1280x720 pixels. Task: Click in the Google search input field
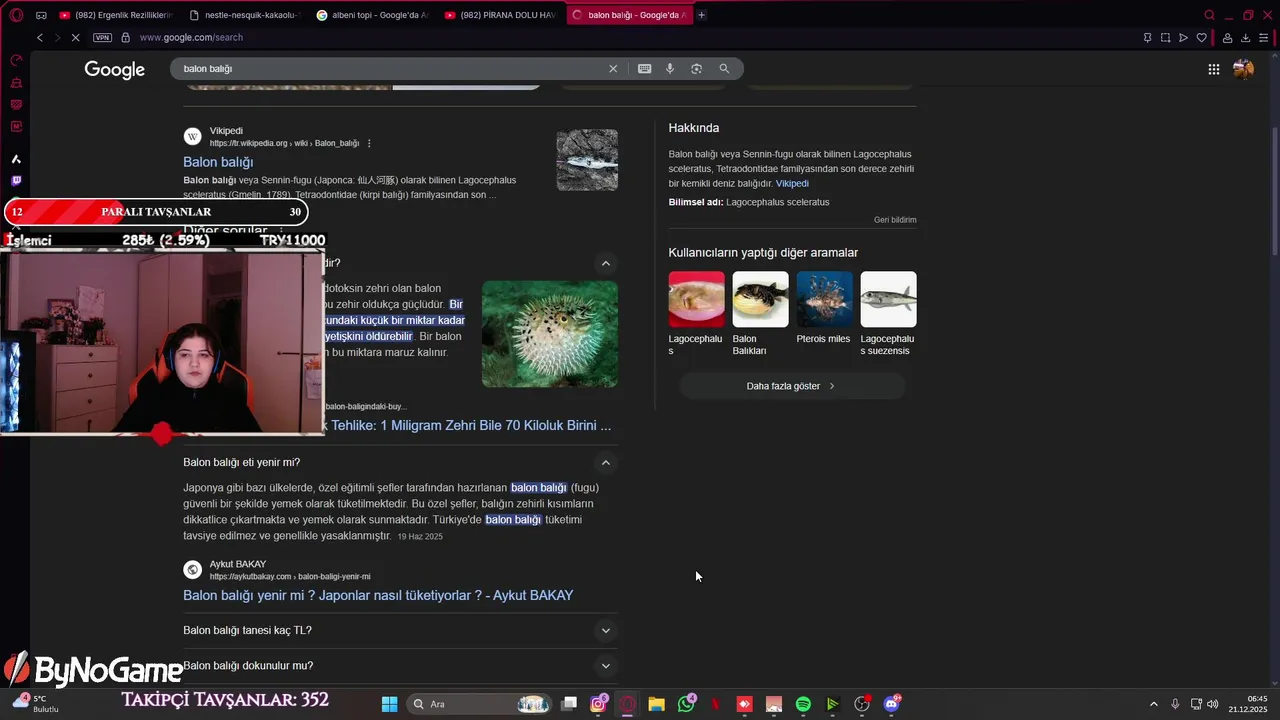pos(390,69)
